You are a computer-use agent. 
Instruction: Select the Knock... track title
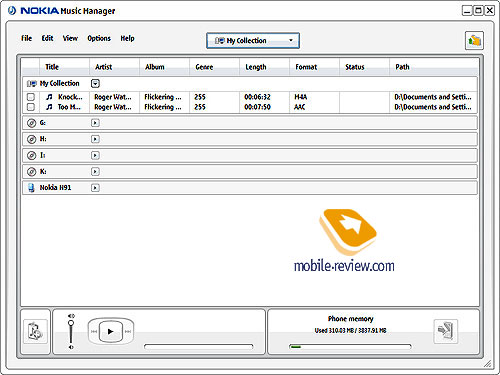tap(70, 97)
